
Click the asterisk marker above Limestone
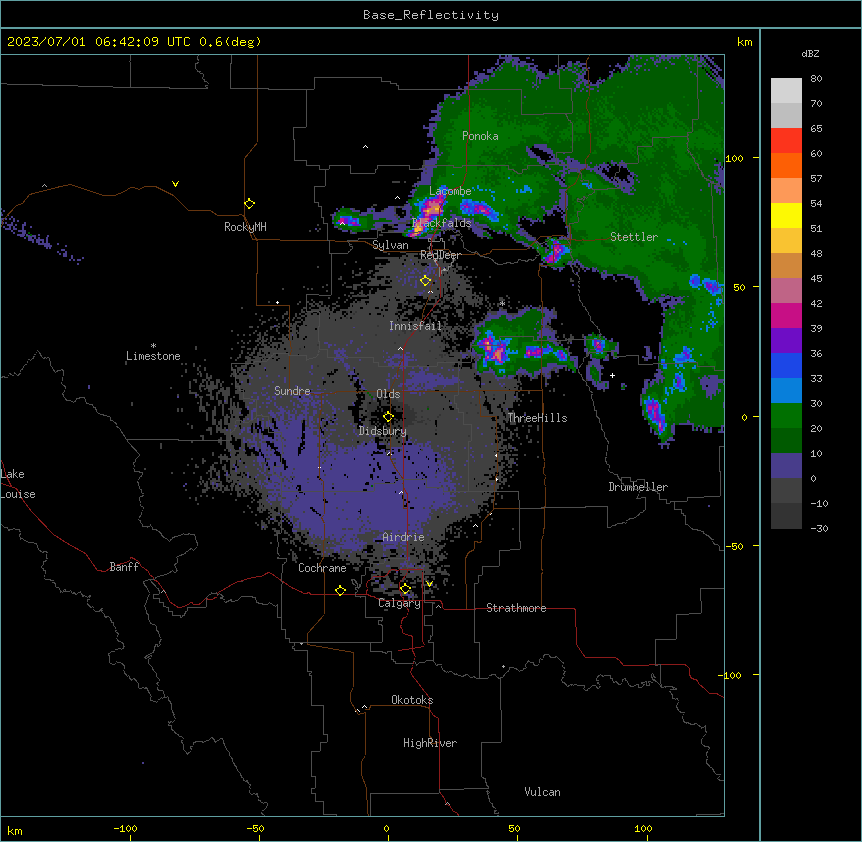153,346
